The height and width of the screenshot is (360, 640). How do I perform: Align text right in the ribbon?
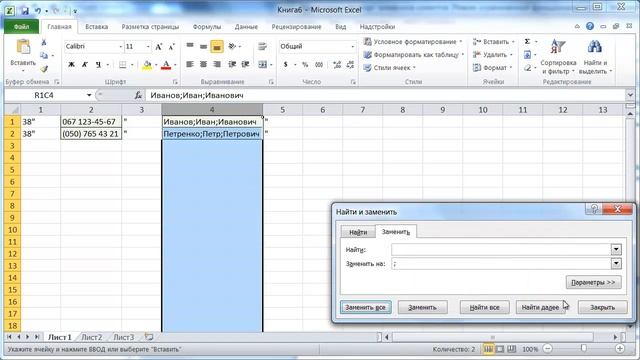point(217,64)
